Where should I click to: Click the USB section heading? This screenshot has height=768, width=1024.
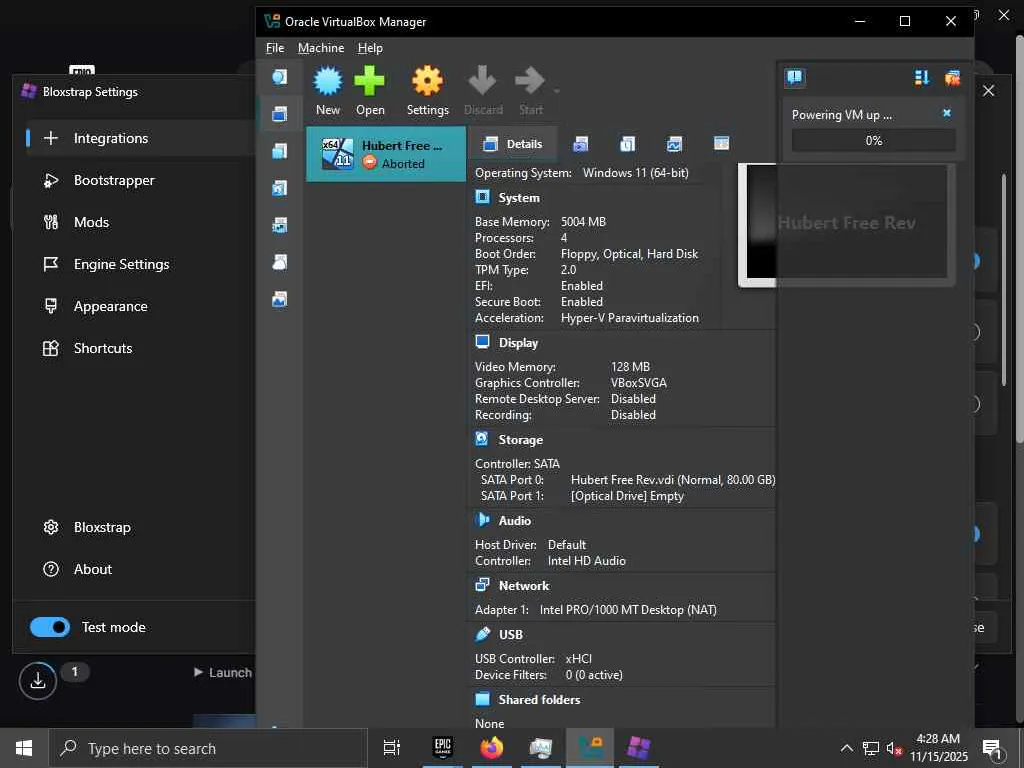coord(511,635)
